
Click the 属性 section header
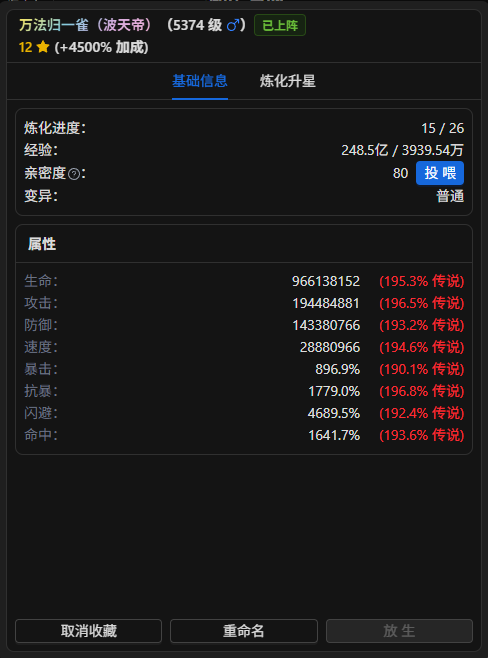tap(42, 244)
